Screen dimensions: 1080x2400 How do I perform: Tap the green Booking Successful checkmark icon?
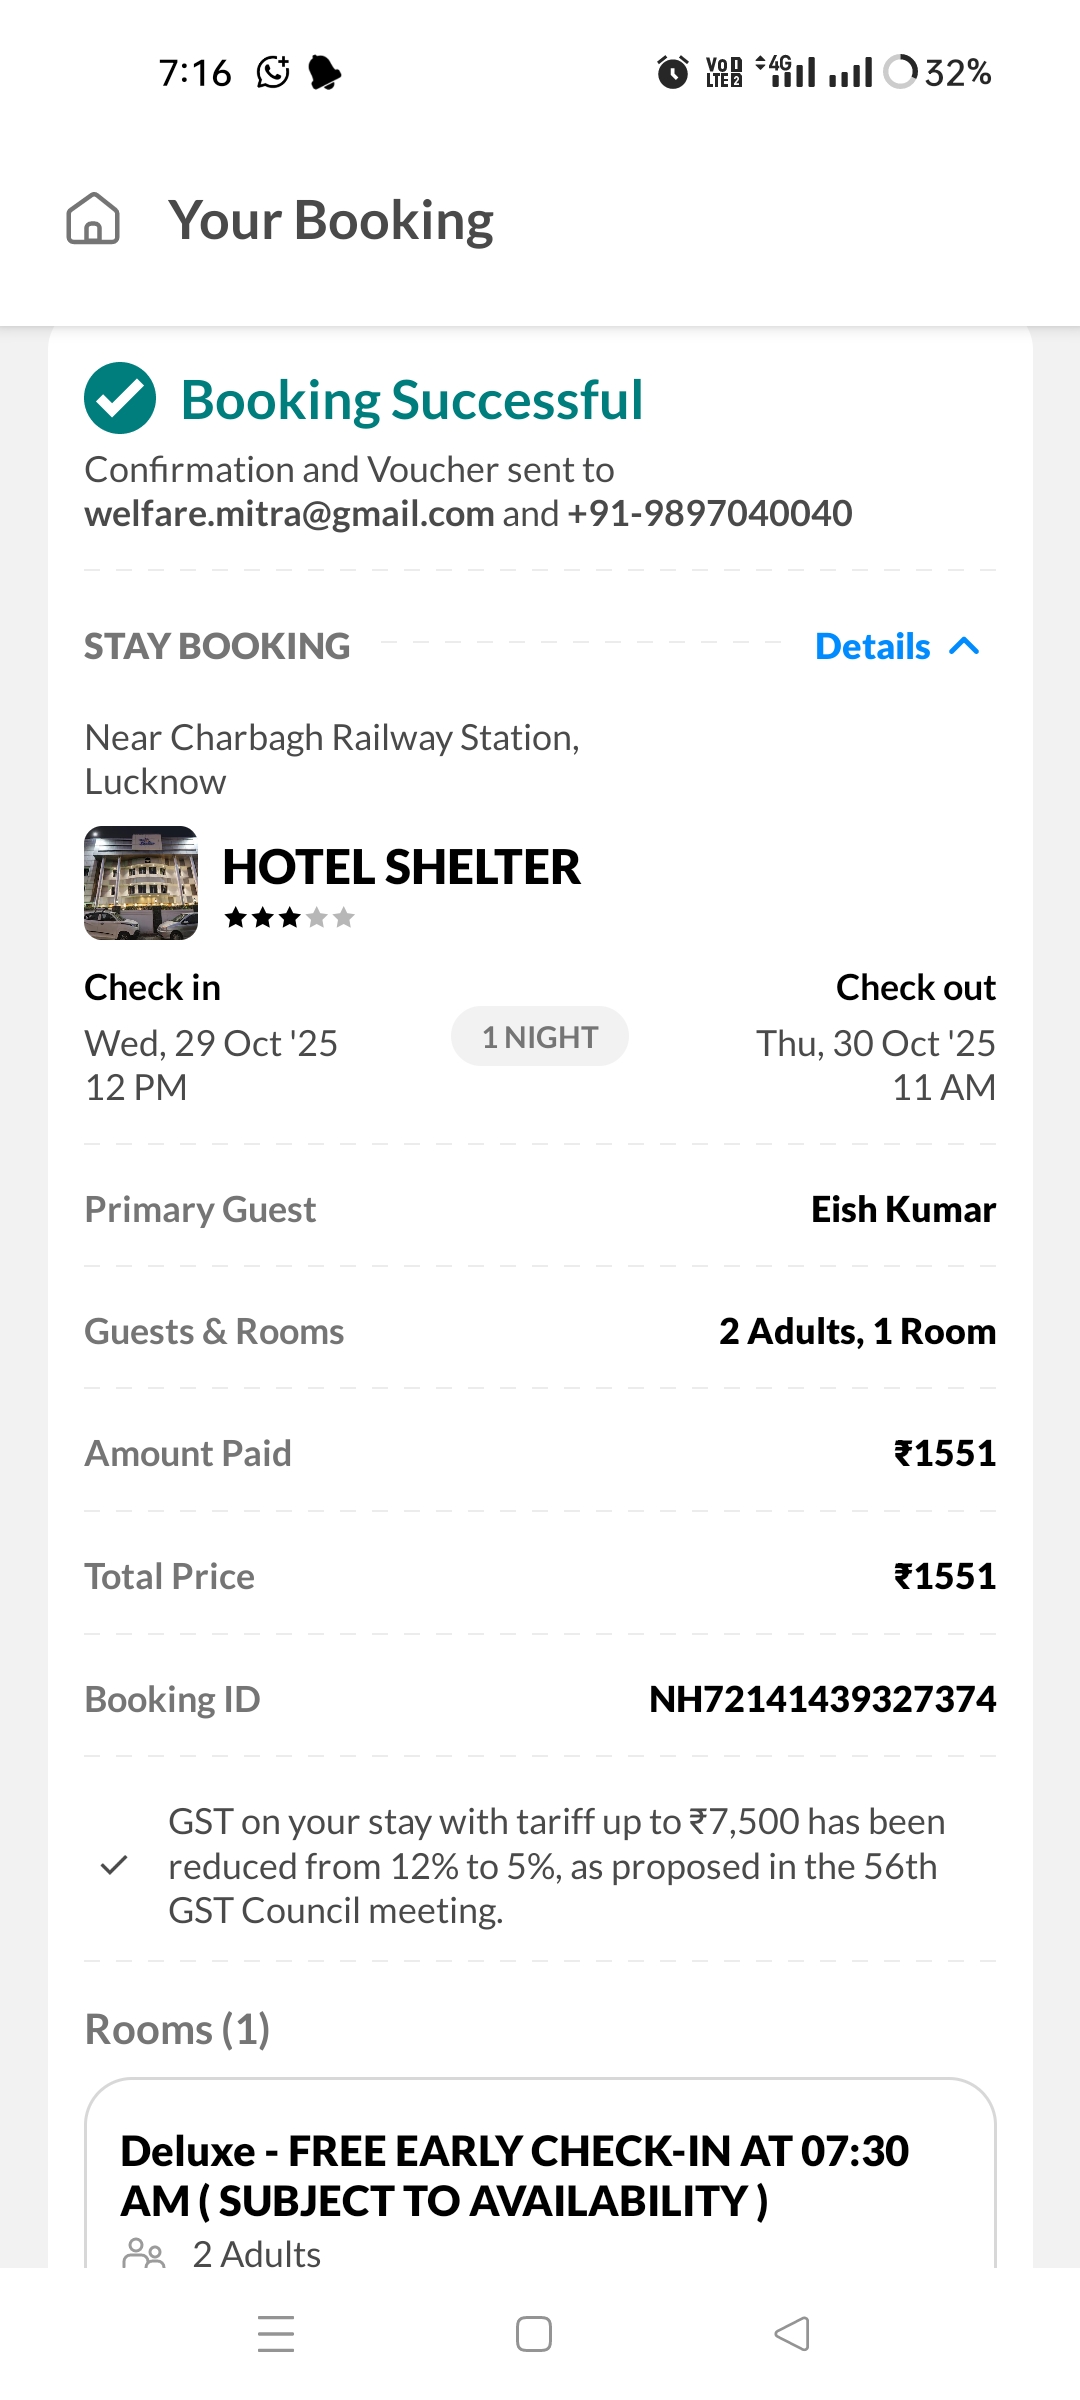coord(120,398)
